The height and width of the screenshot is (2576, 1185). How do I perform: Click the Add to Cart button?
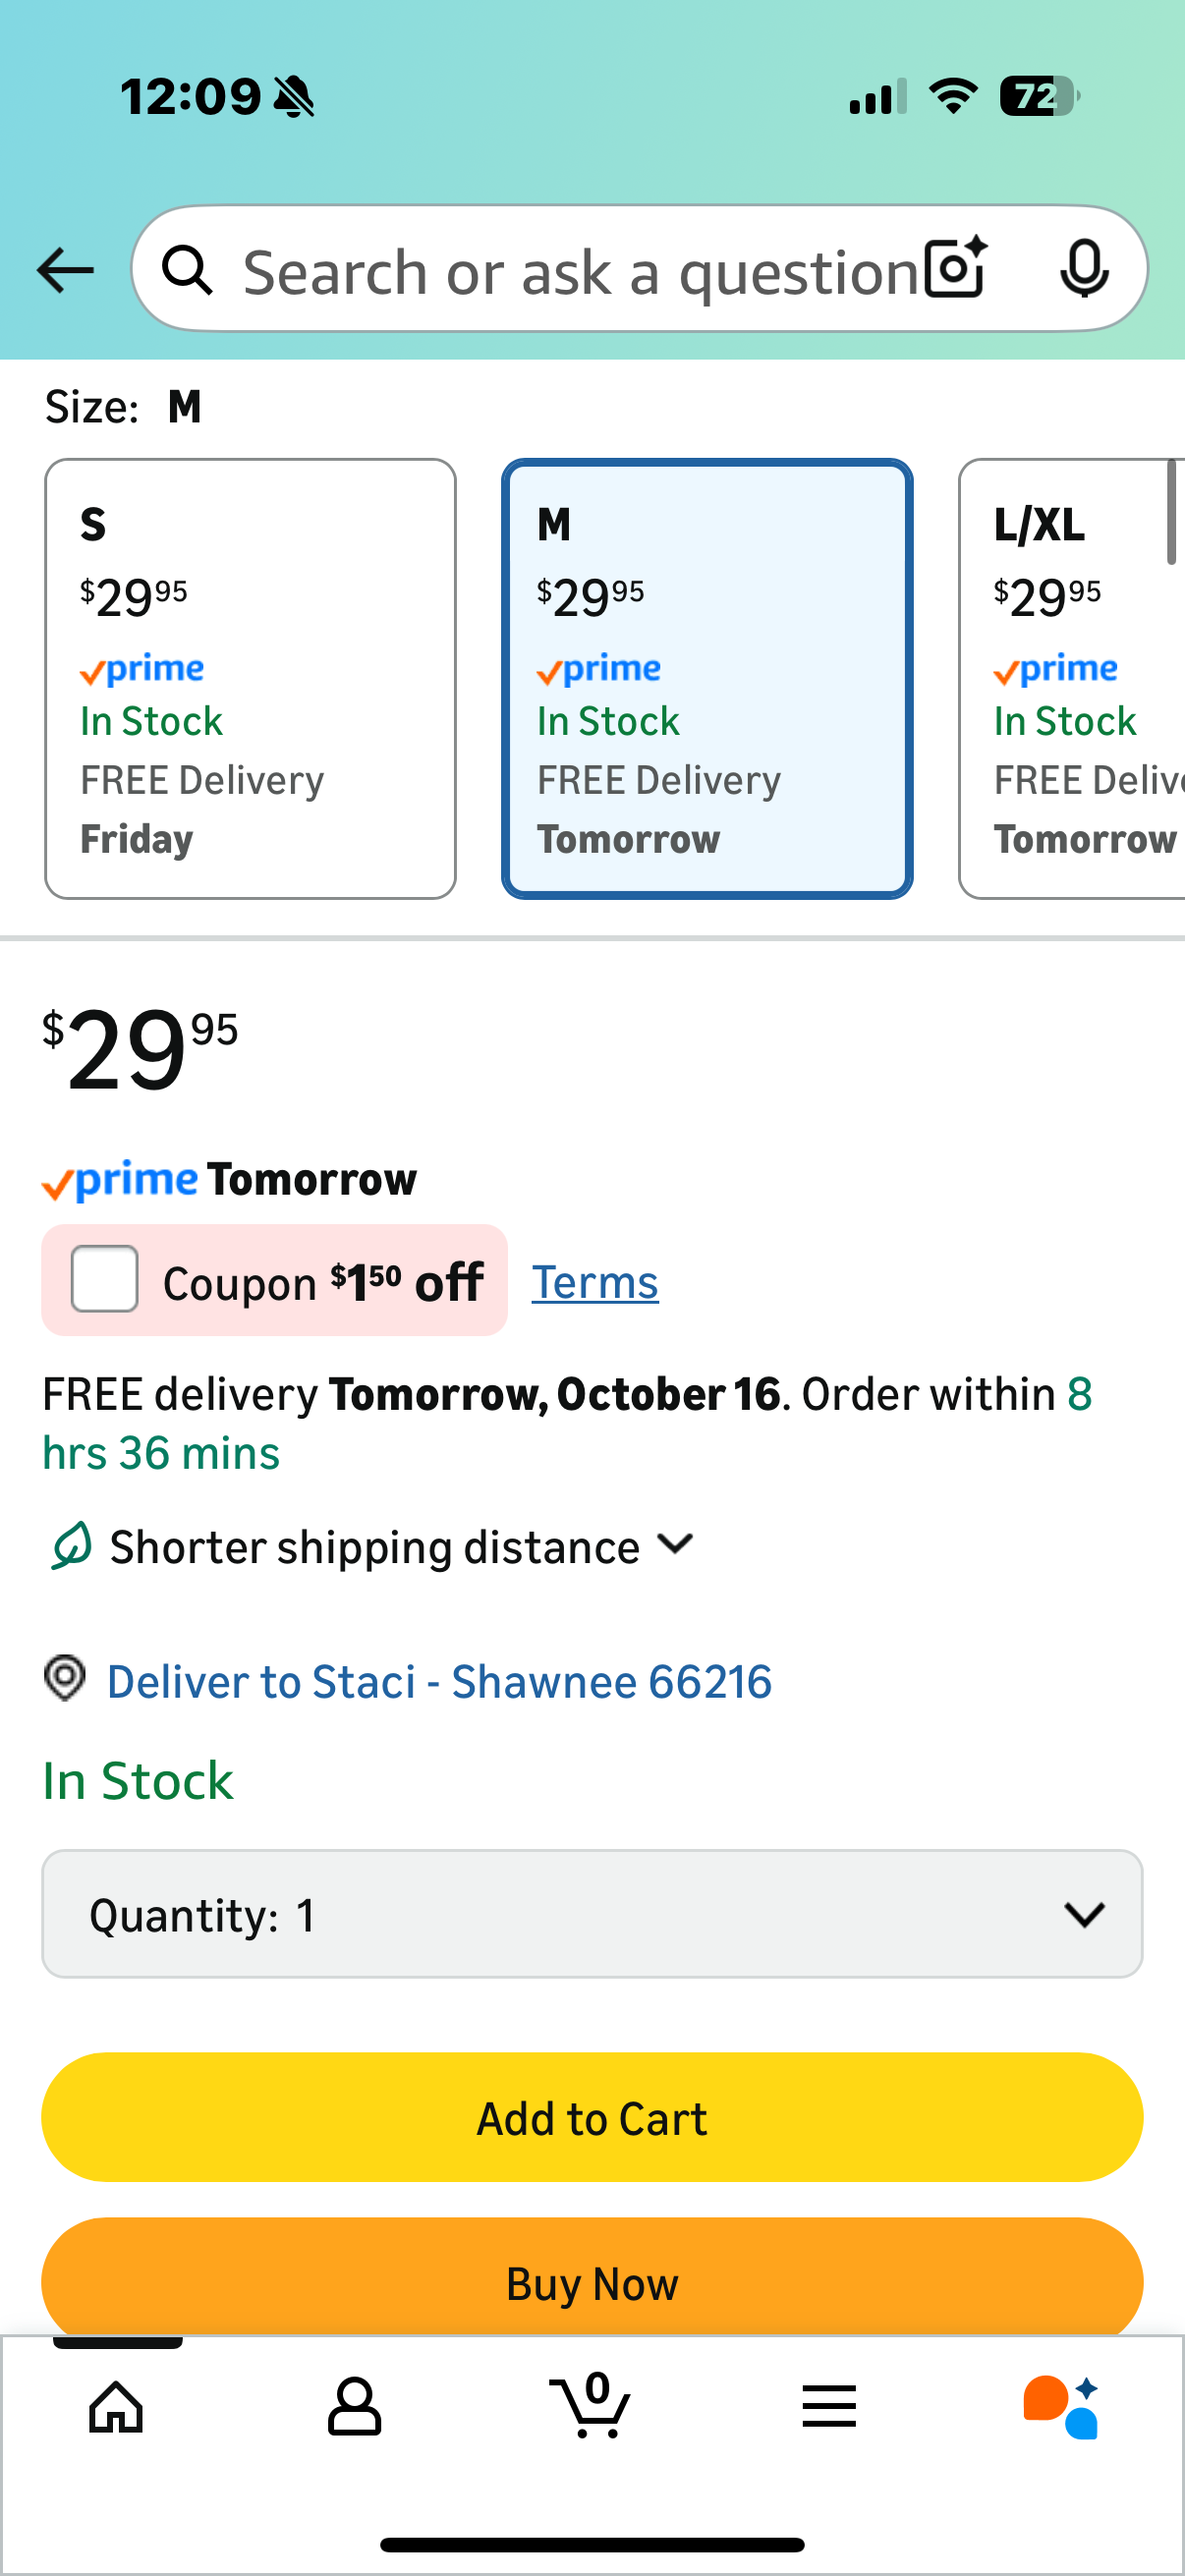592,2117
